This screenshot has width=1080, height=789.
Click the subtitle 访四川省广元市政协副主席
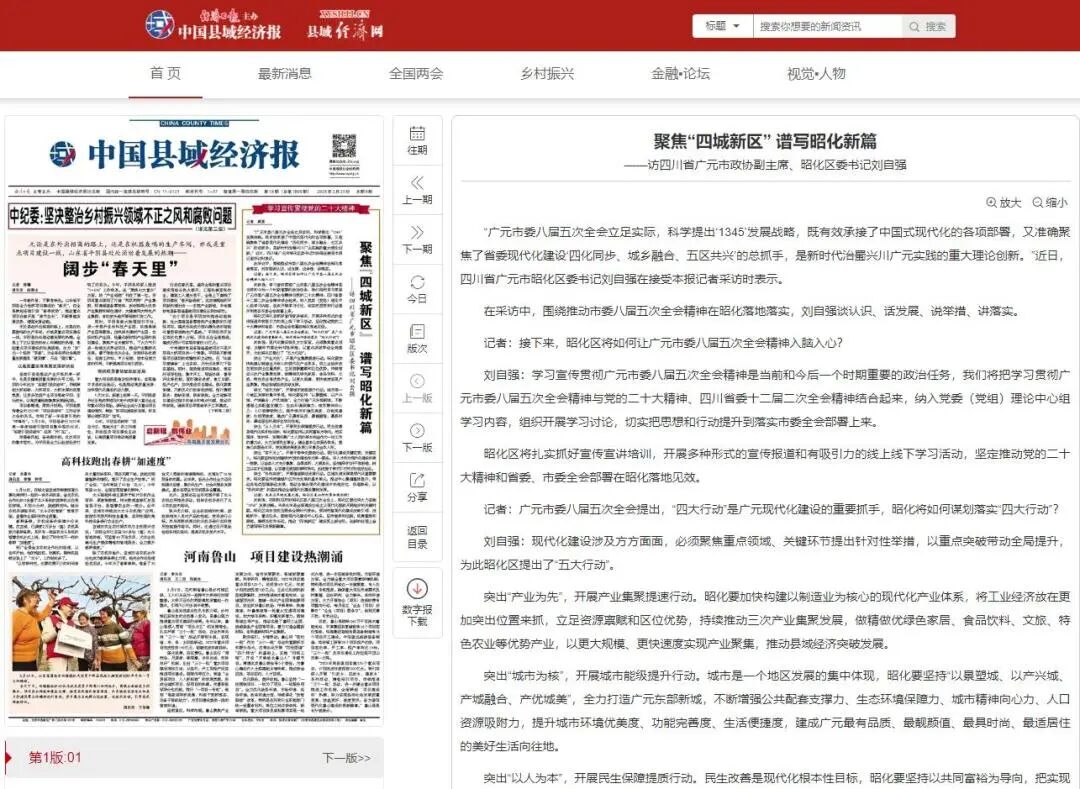(765, 165)
